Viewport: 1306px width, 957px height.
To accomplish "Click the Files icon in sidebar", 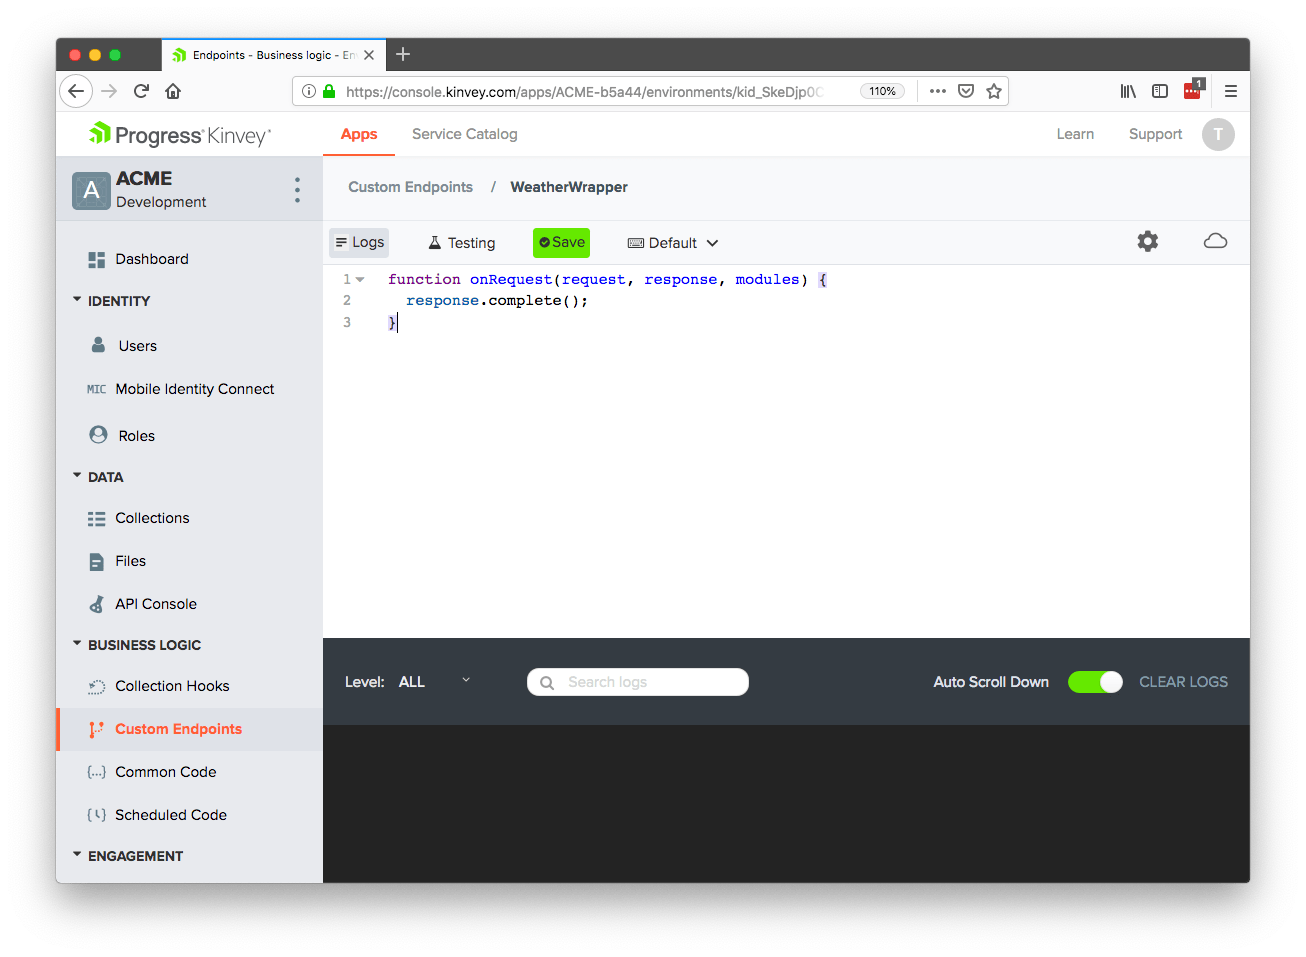I will coord(97,562).
